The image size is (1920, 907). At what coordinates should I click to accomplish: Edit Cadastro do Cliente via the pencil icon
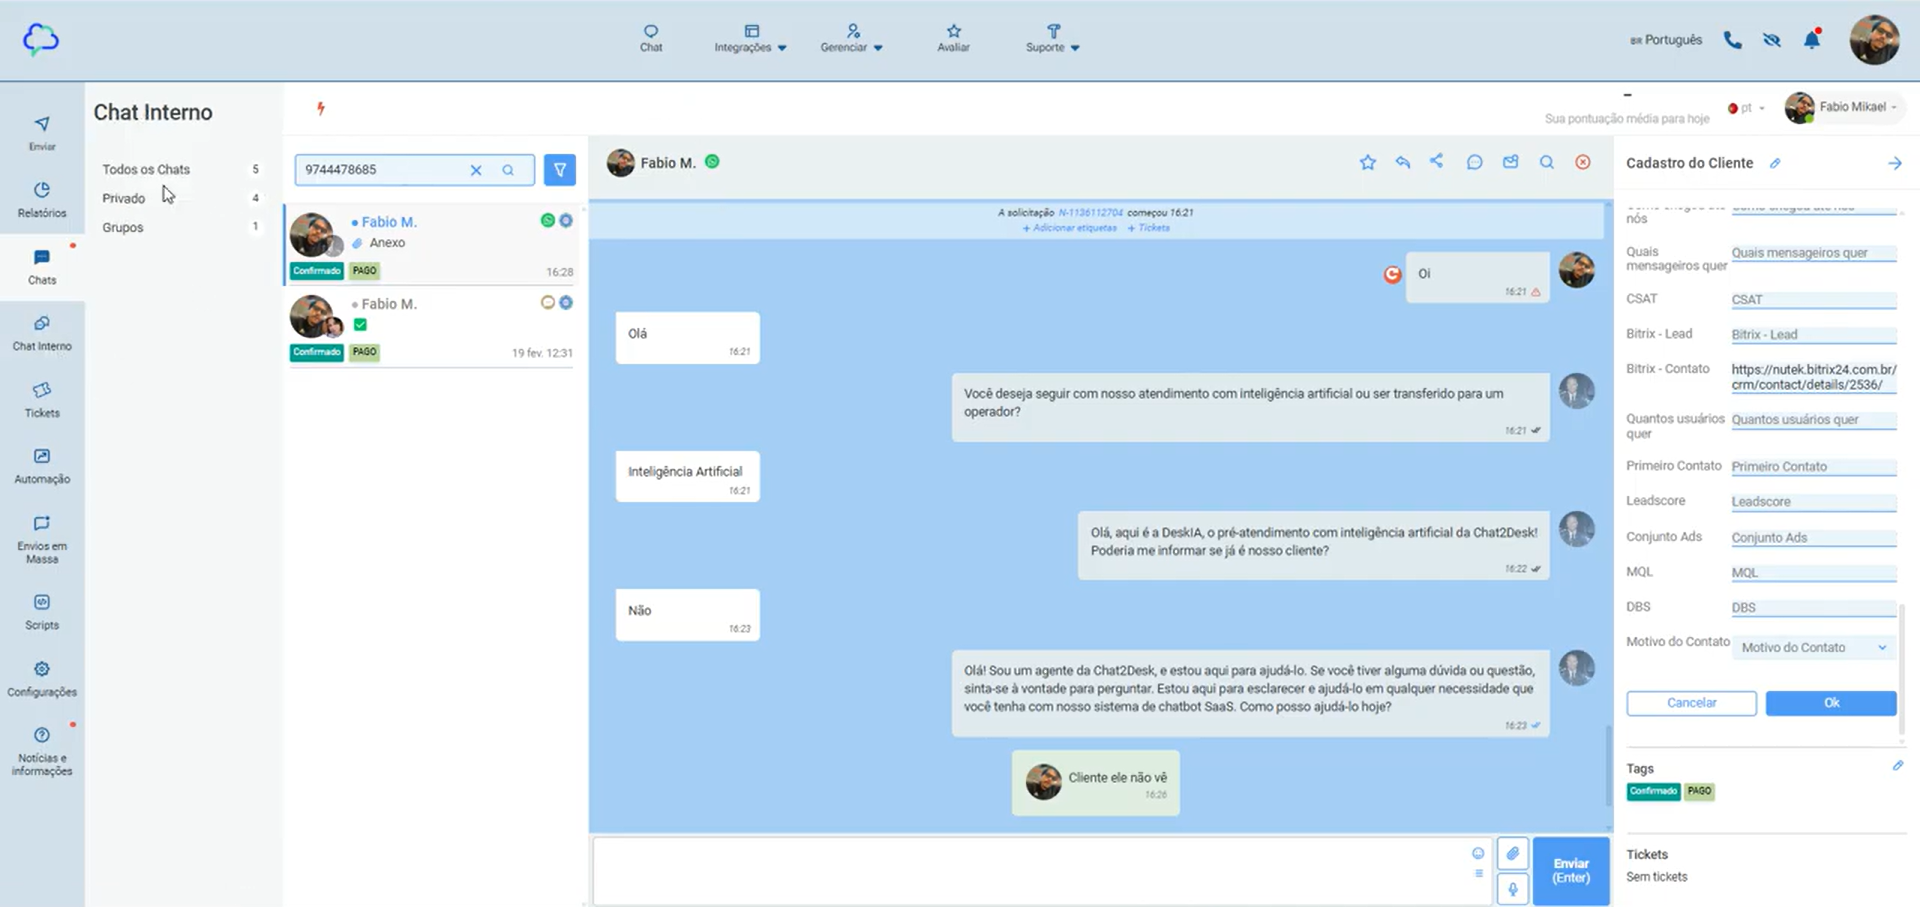click(x=1777, y=162)
